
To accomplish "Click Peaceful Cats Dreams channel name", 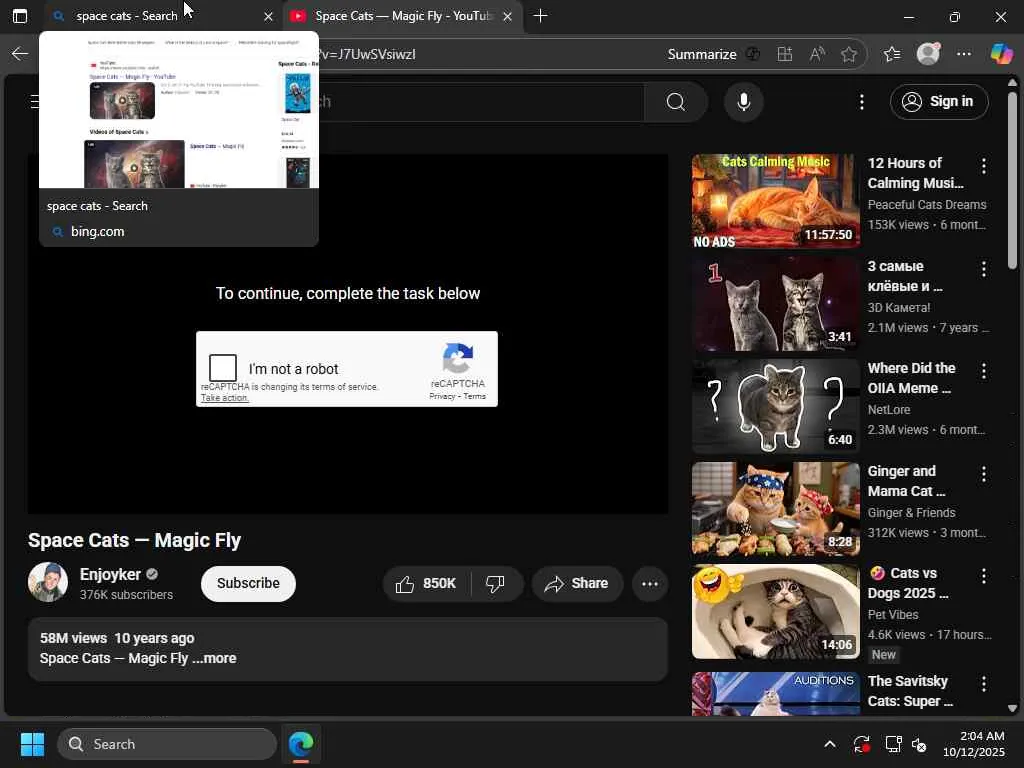I will 927,204.
